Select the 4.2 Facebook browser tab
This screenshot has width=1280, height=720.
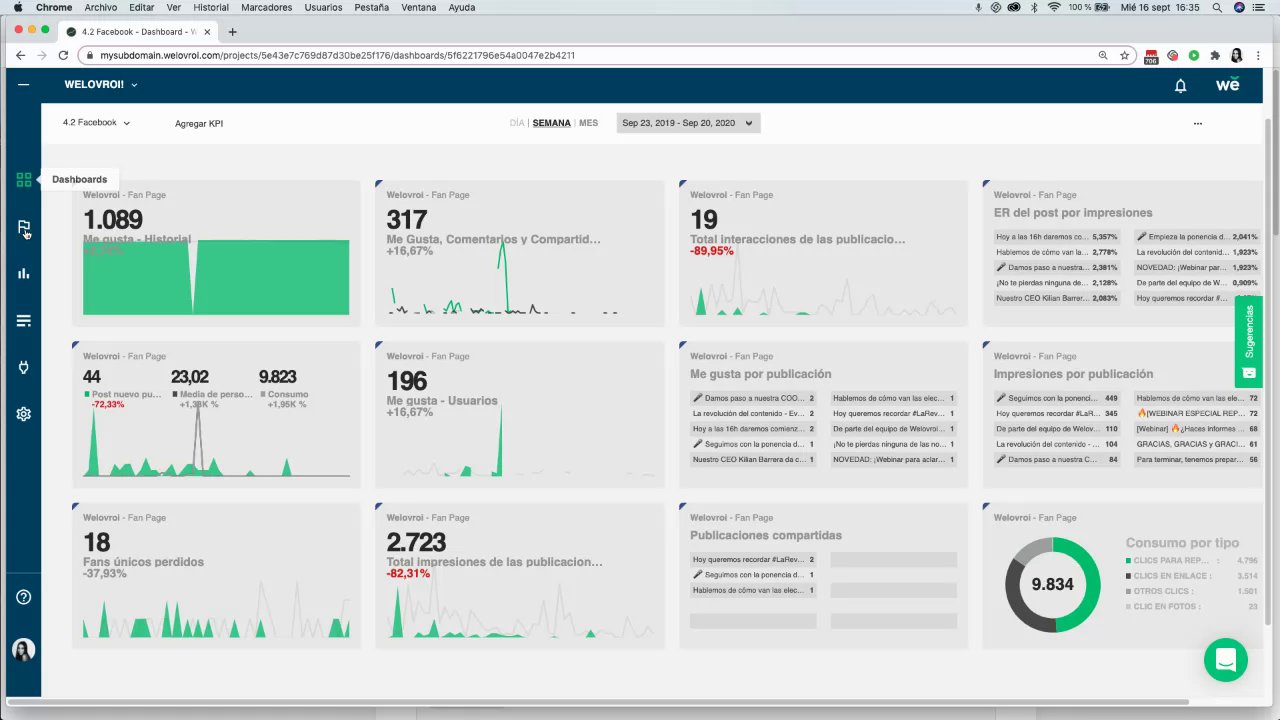(x=138, y=32)
